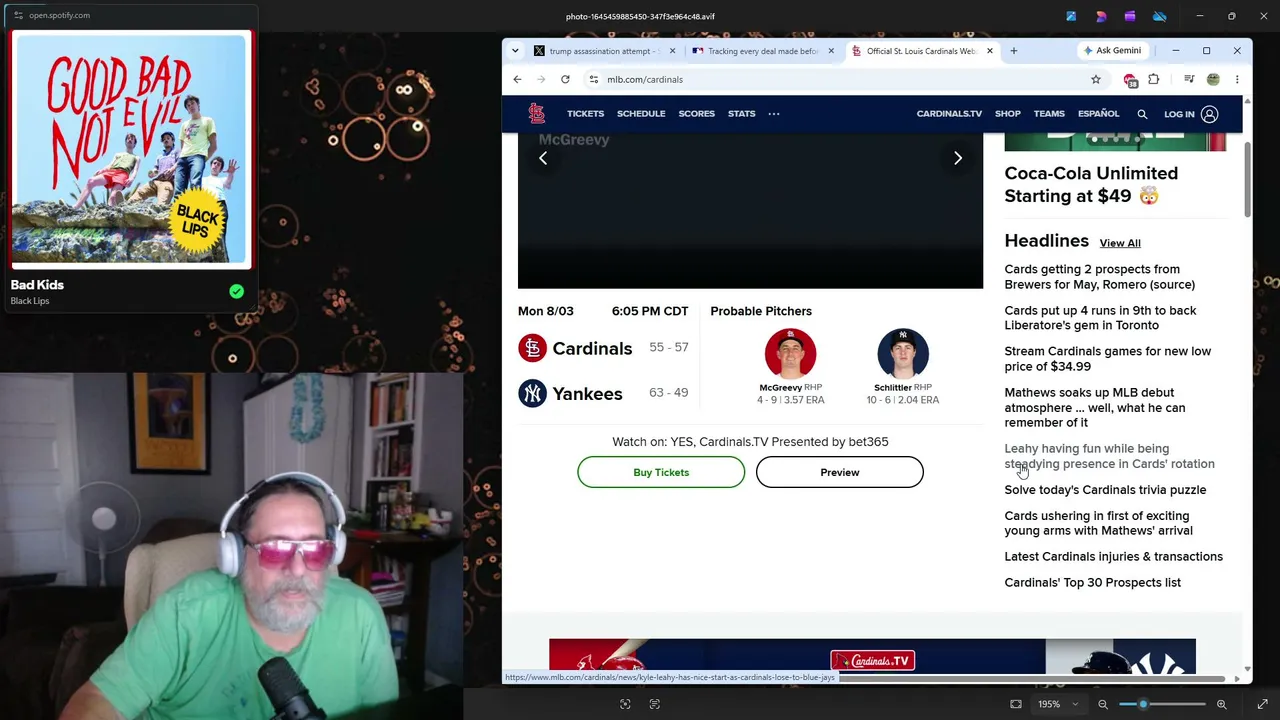
Task: Open Cards ushering in young arms headline
Action: [x=1098, y=523]
